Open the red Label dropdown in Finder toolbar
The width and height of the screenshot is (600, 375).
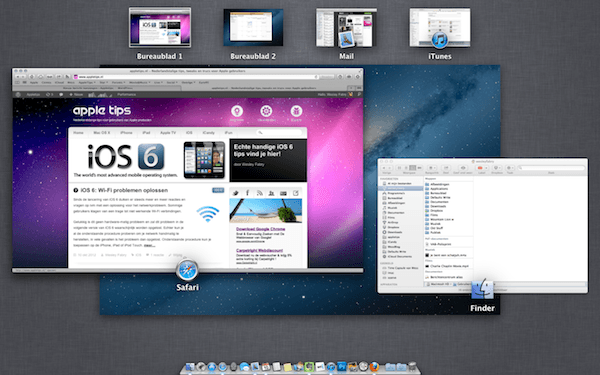(x=482, y=168)
